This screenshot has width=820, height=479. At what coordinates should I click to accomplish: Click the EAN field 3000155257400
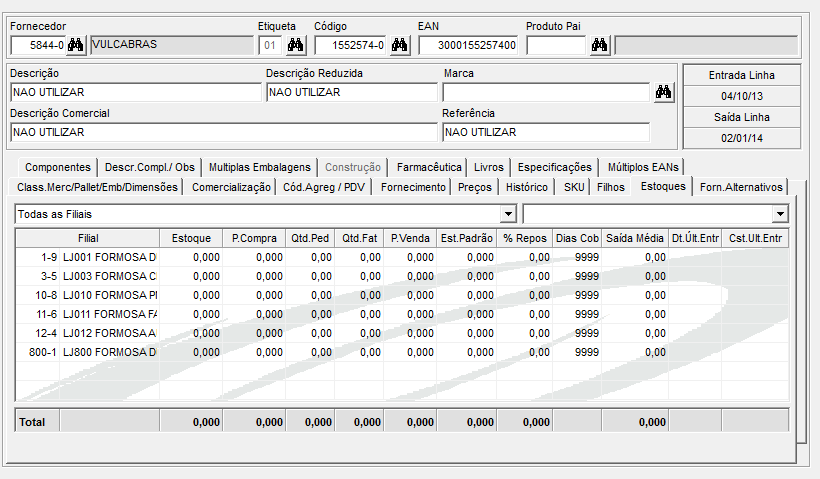468,45
